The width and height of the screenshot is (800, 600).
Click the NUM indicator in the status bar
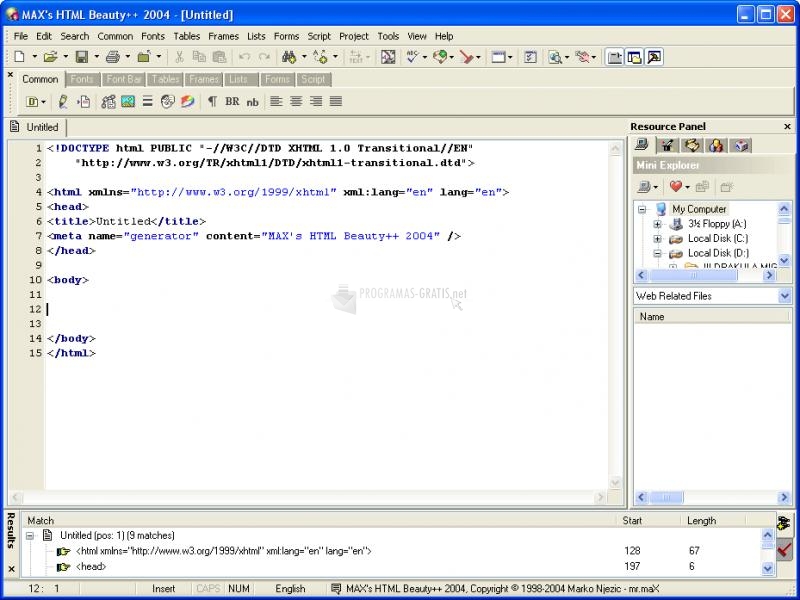pyautogui.click(x=239, y=588)
